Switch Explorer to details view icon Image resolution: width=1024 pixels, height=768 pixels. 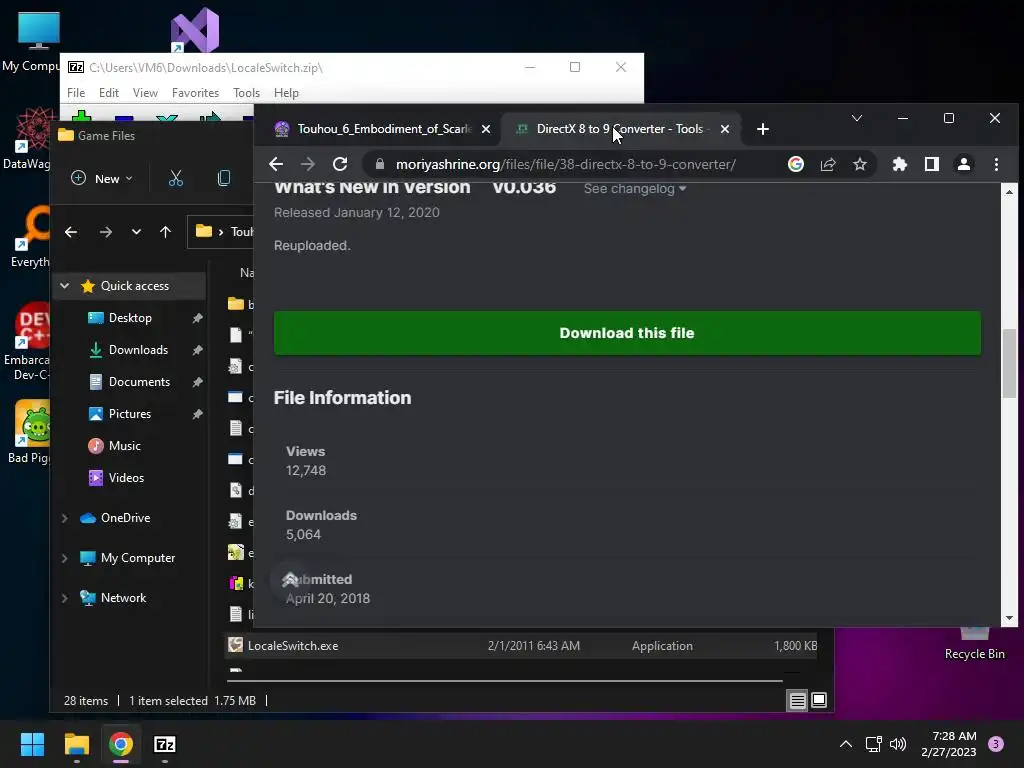point(797,701)
